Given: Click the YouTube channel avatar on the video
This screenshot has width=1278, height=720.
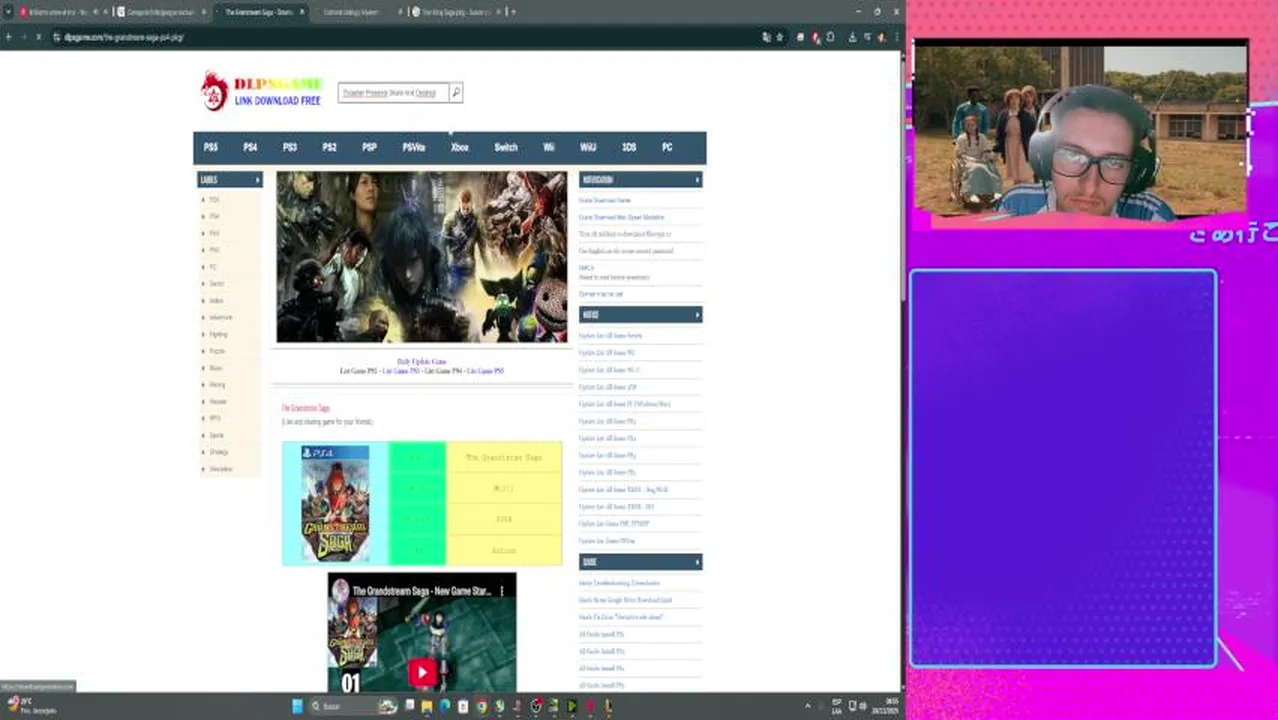Looking at the screenshot, I should click(341, 591).
